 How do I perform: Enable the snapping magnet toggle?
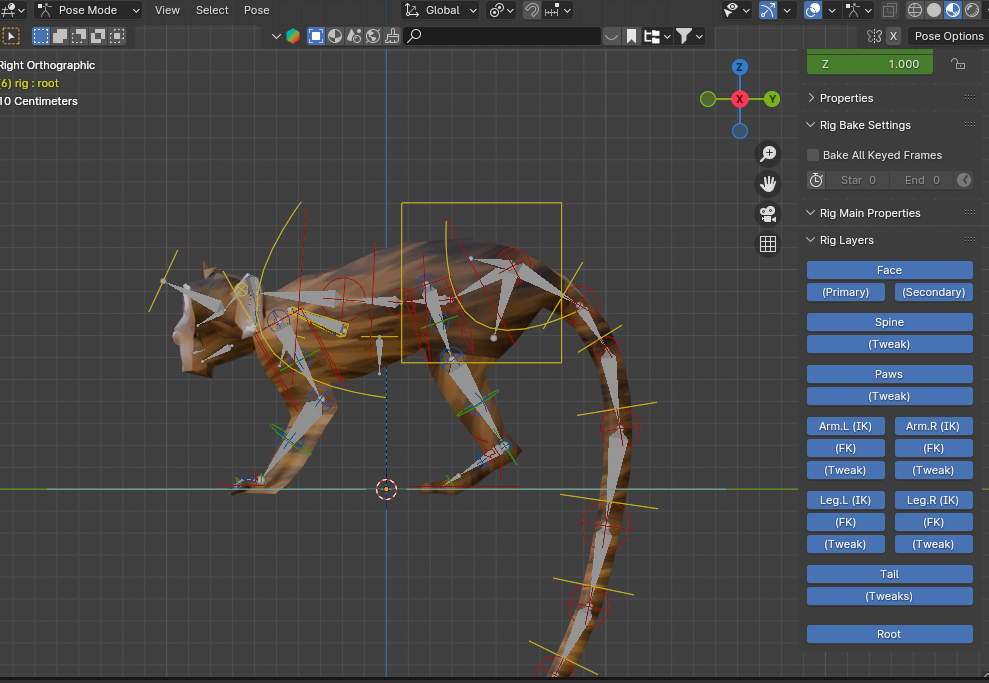[x=531, y=10]
